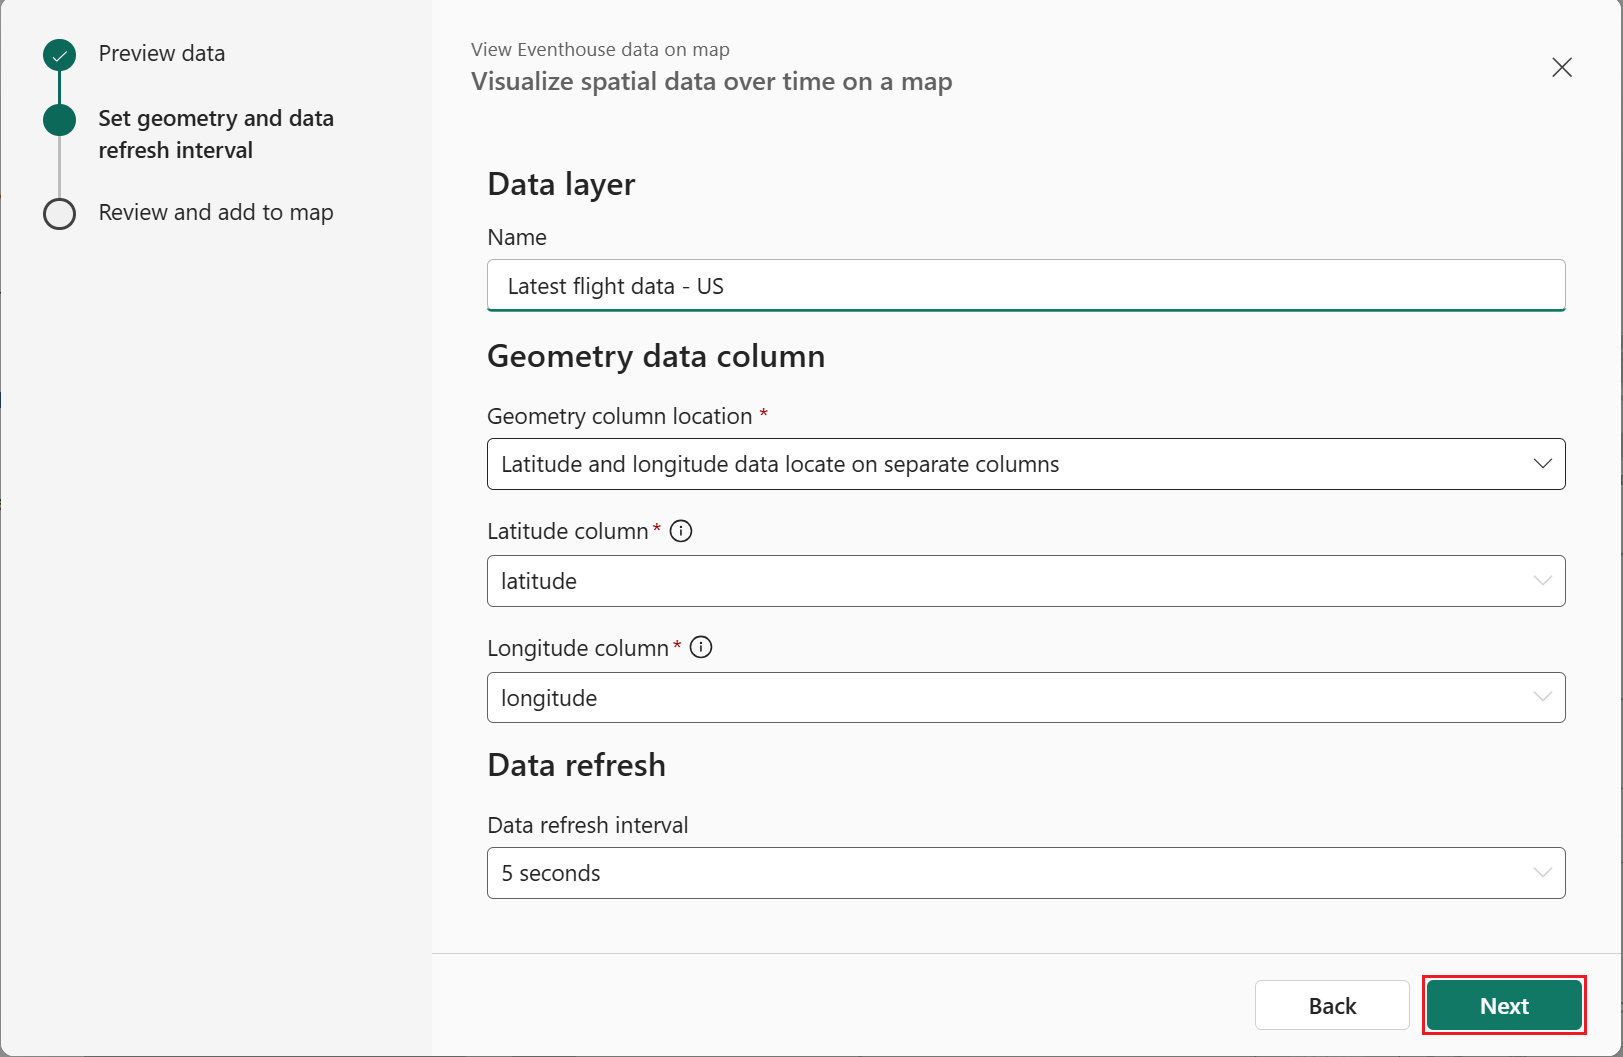The image size is (1623, 1057).
Task: Select the Review and add to map step
Action: coord(215,212)
